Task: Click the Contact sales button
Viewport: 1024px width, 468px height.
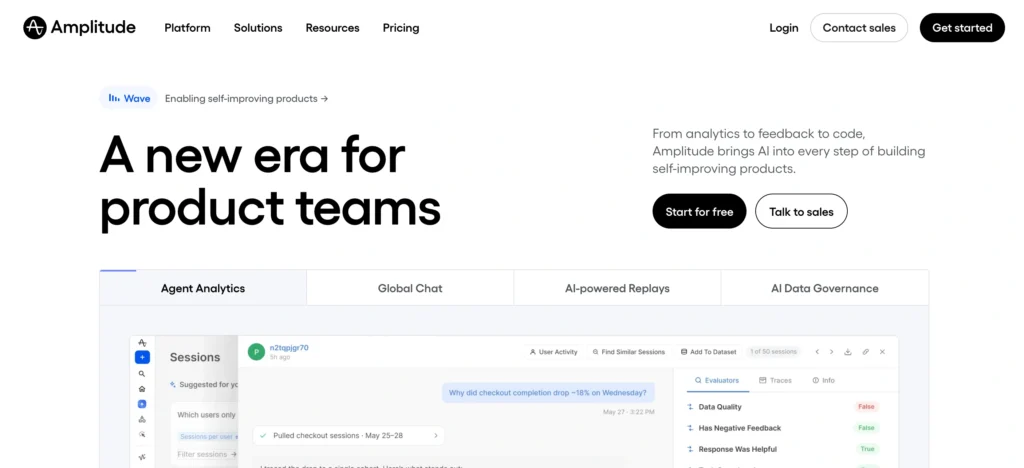Action: (859, 28)
